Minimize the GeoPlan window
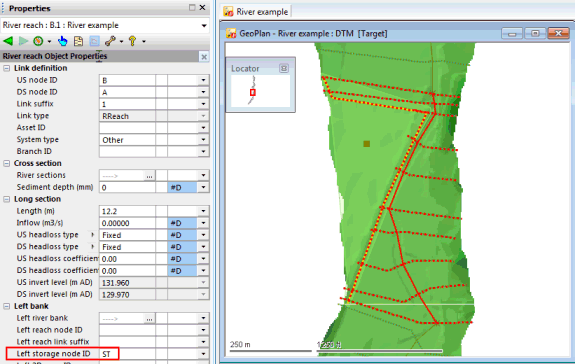 click(512, 33)
